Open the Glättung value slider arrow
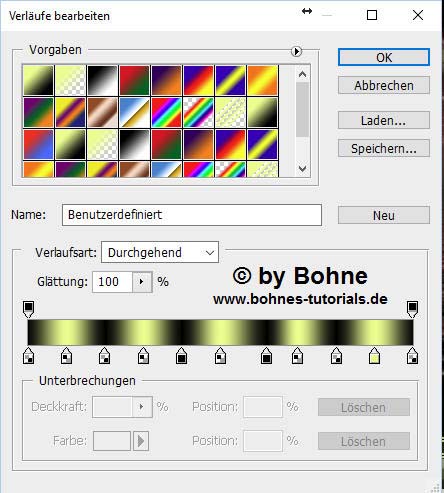 click(x=142, y=282)
